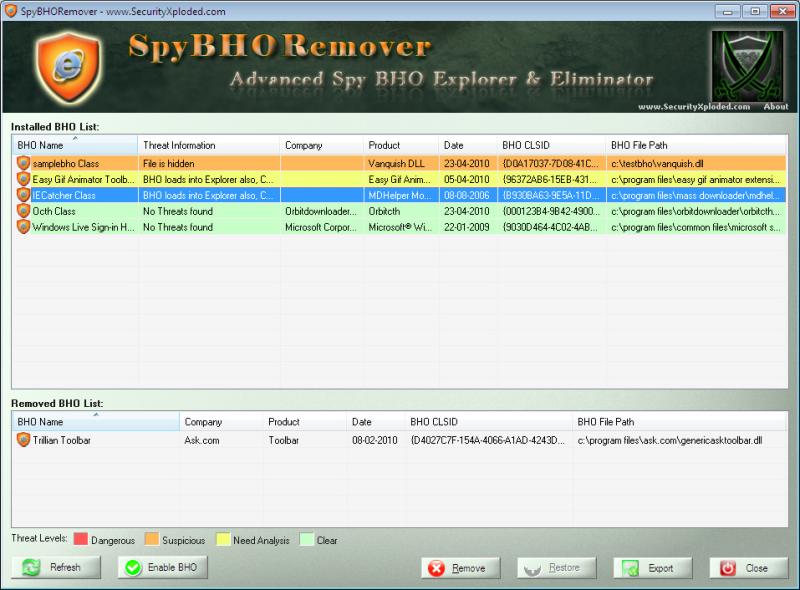
Task: Click the yellow Need Analysis swatch
Action: coord(223,539)
